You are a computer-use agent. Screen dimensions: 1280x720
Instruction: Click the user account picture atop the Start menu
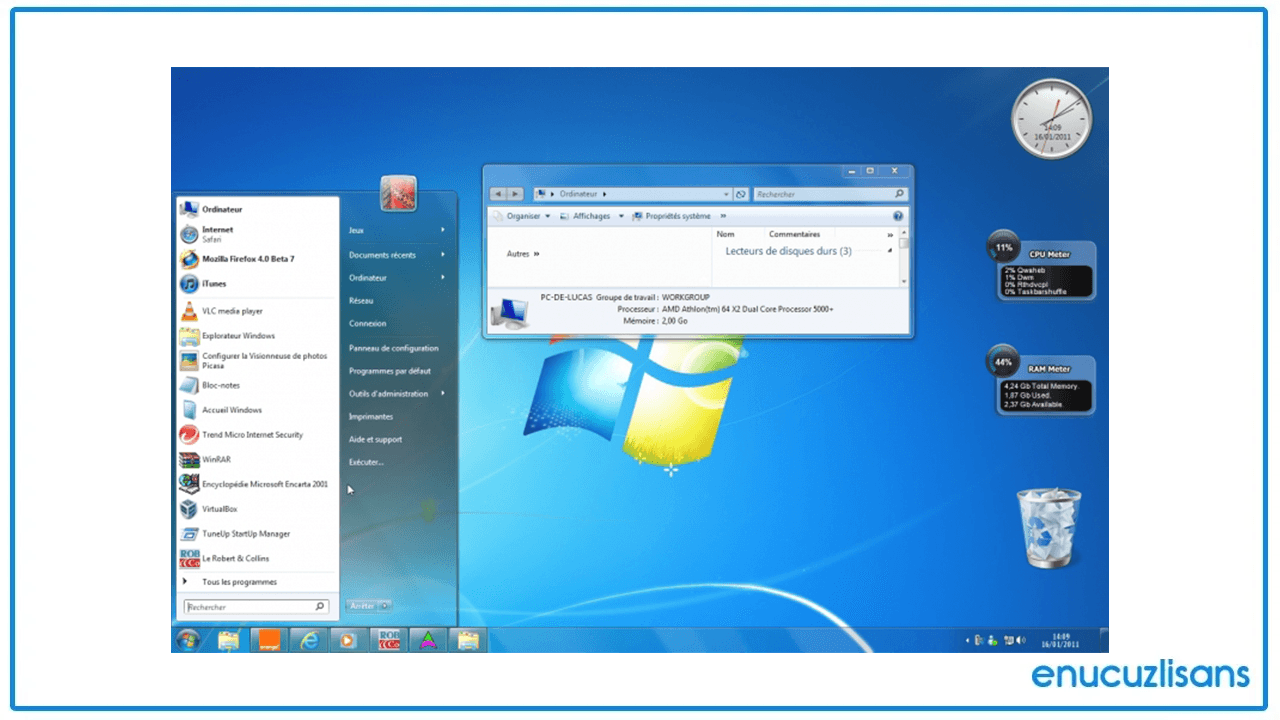coord(398,194)
